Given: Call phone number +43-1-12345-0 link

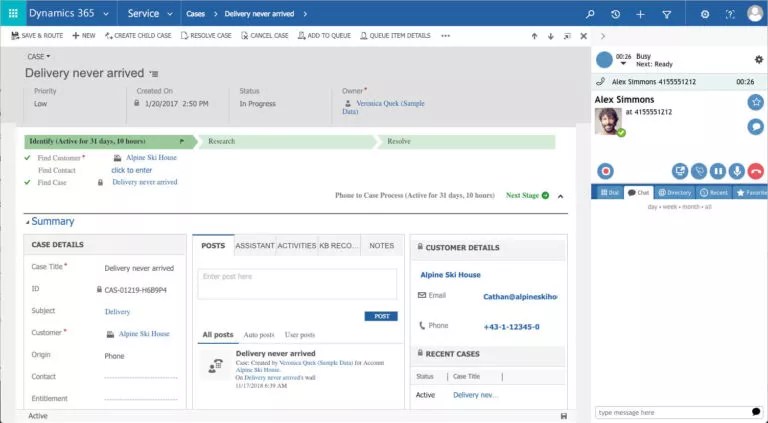Looking at the screenshot, I should [x=511, y=327].
